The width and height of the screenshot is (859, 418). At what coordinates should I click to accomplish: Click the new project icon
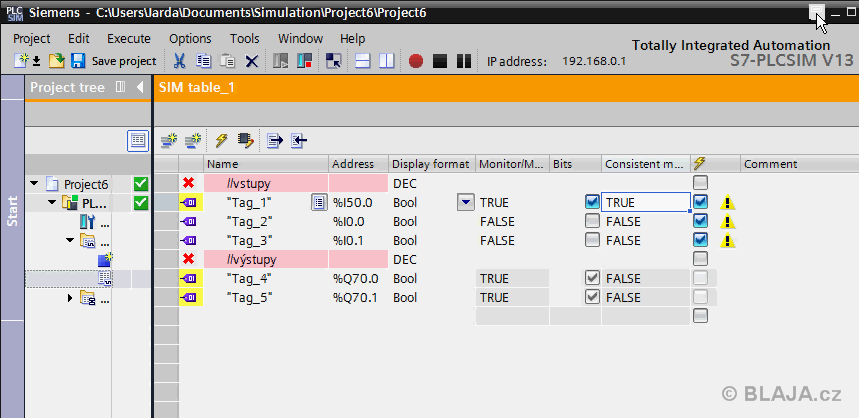point(21,60)
